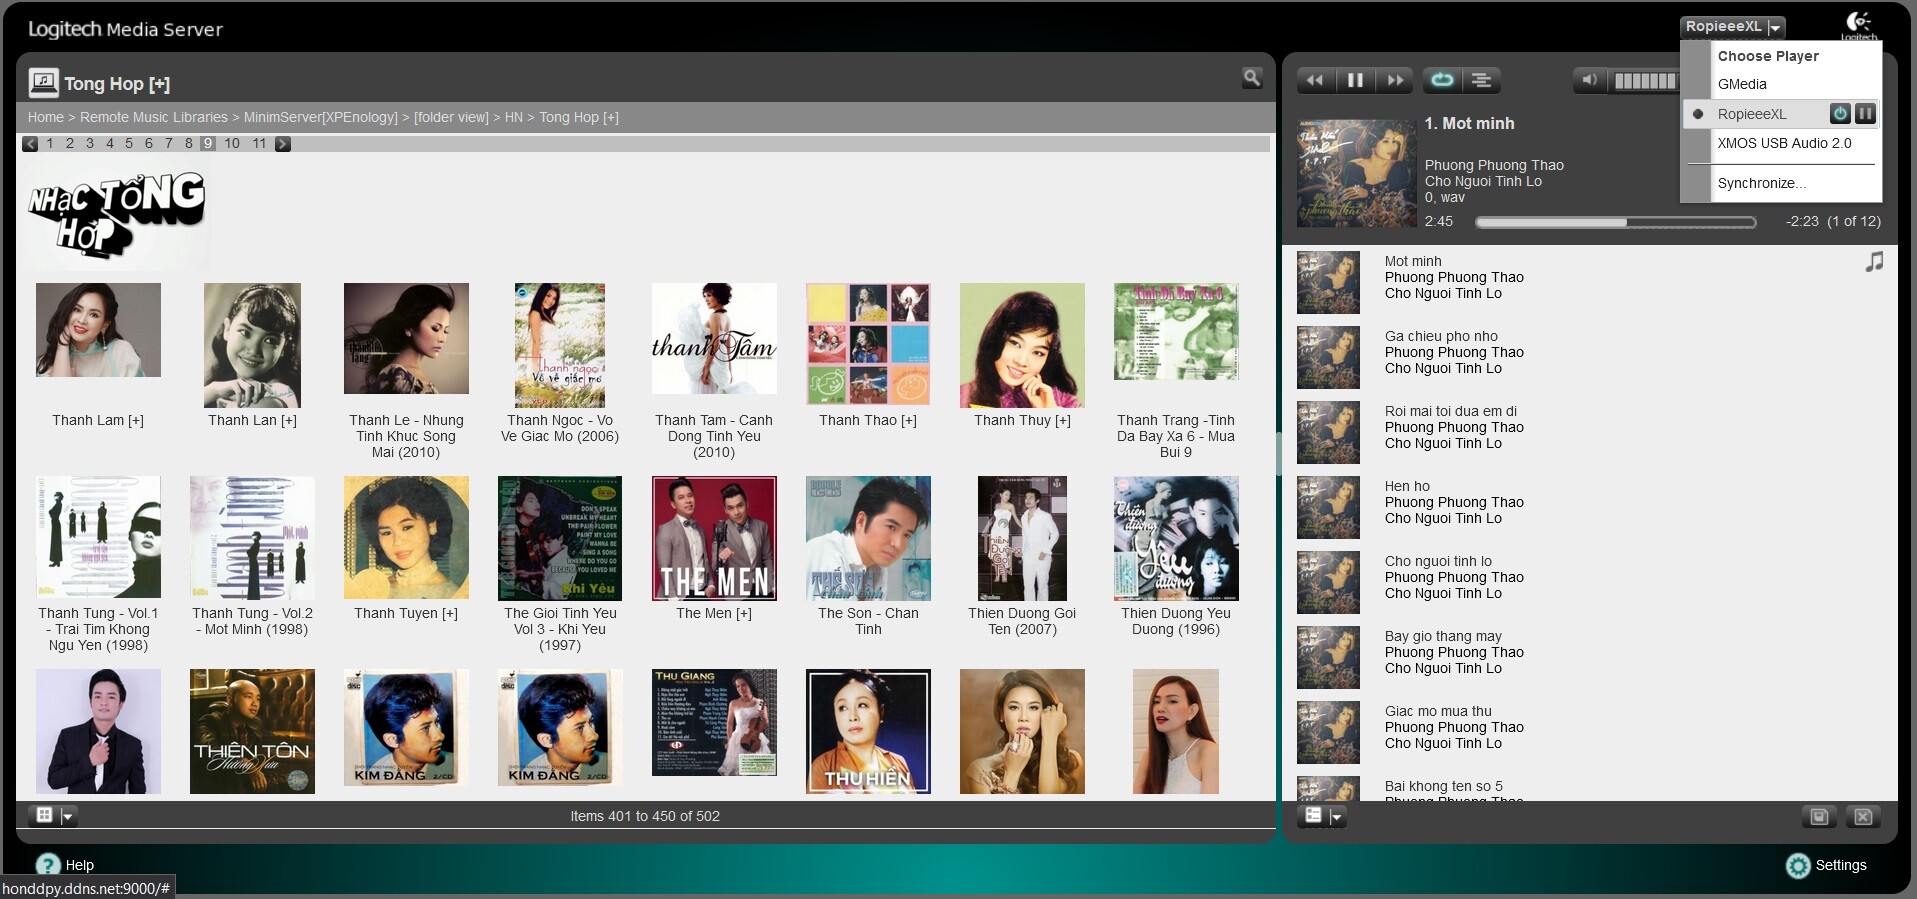Open The Men [+] album cover
This screenshot has height=899, width=1917.
(x=714, y=538)
